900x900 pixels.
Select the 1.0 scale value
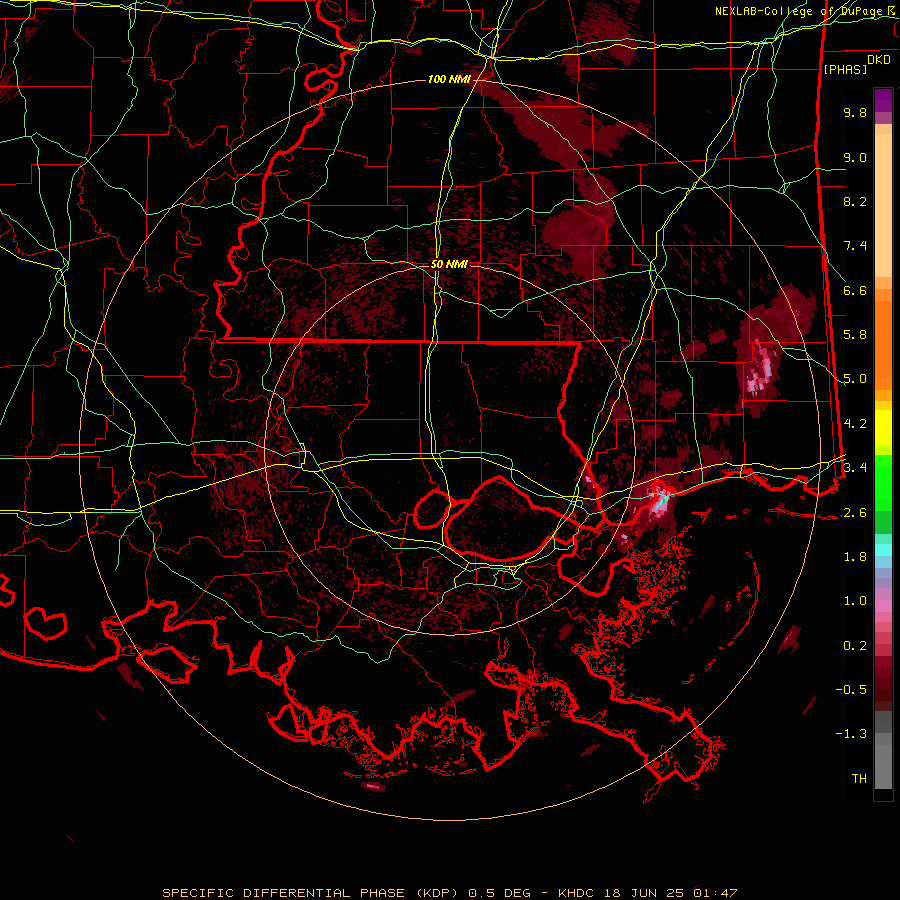pos(855,601)
